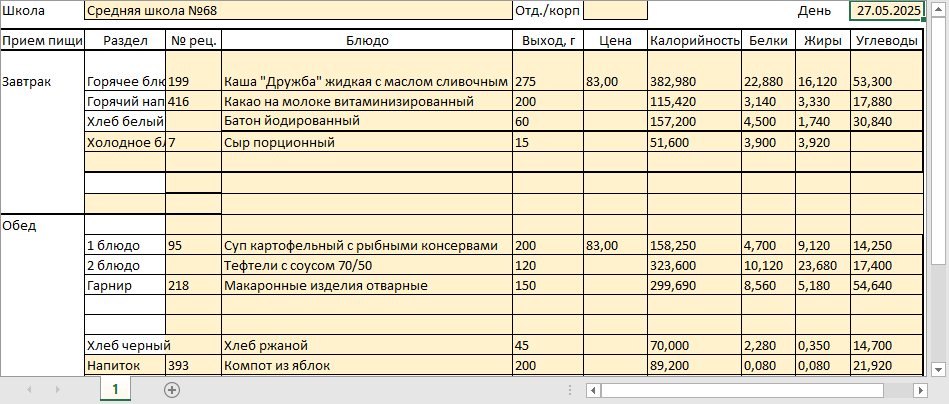Select section cell Гарнир
949x404 pixels.
[125, 285]
